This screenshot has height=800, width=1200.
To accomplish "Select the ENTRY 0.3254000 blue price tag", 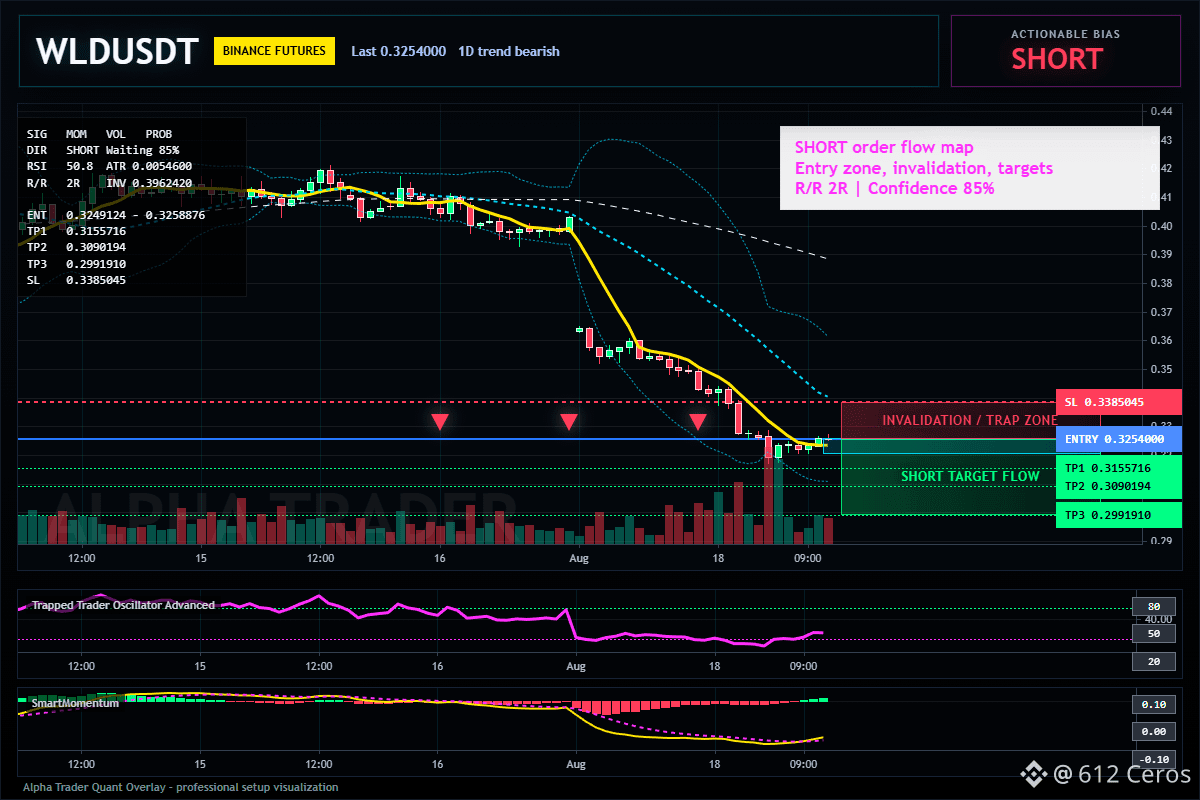I will point(1118,439).
